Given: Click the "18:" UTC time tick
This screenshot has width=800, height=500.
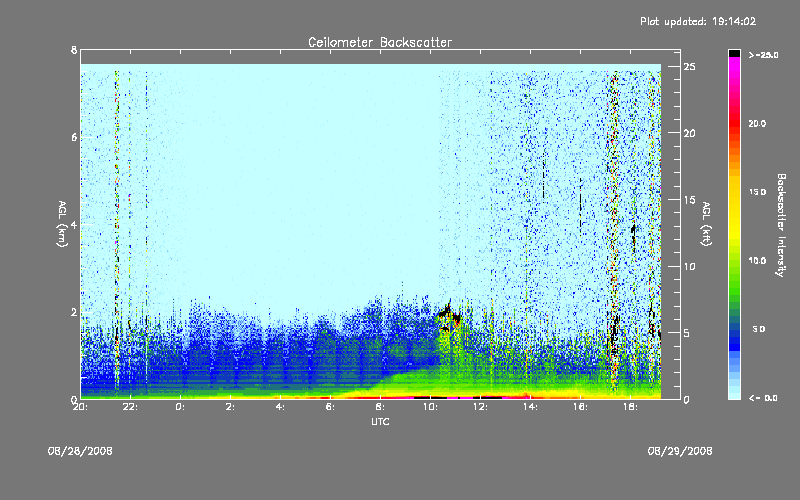Looking at the screenshot, I should [x=630, y=407].
